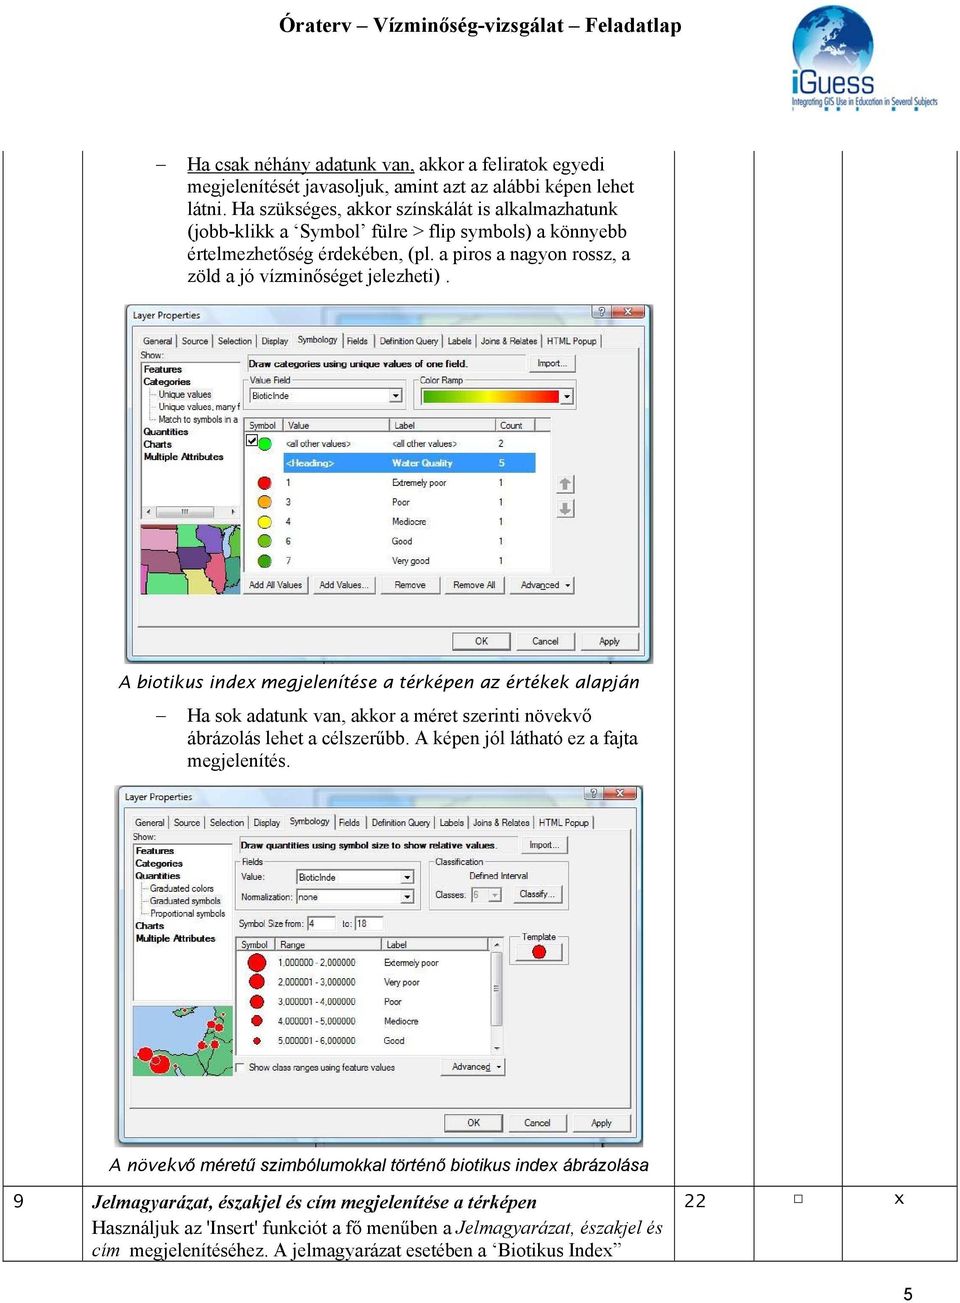Select Proportional symbols under Quantities
Screen dimensions: 960x1303
[188, 913]
